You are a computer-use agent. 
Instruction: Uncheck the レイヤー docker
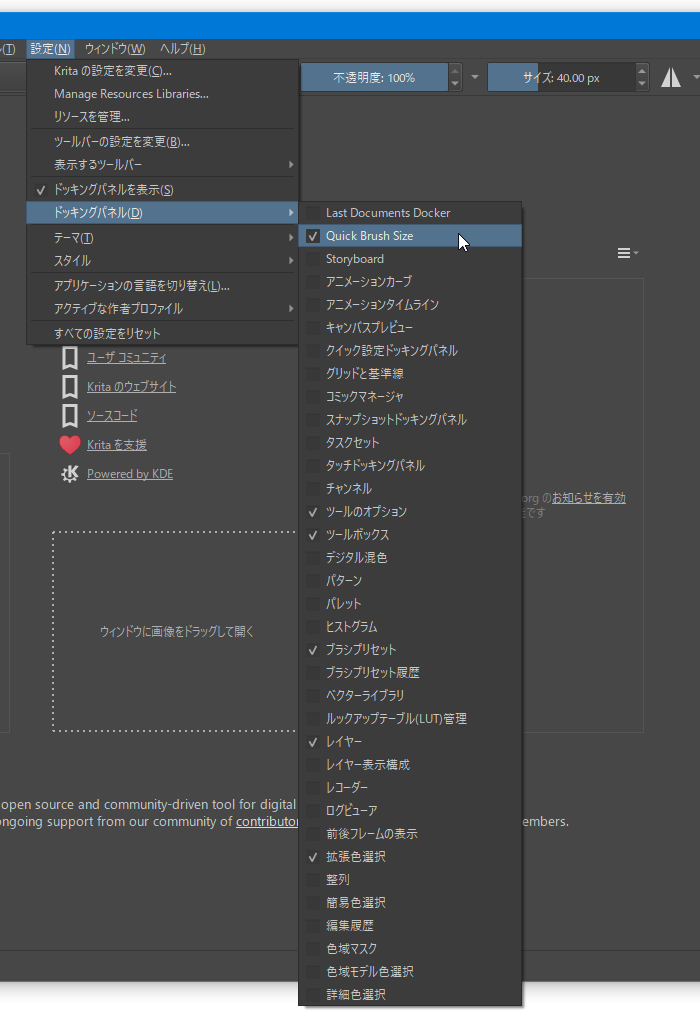tap(410, 742)
